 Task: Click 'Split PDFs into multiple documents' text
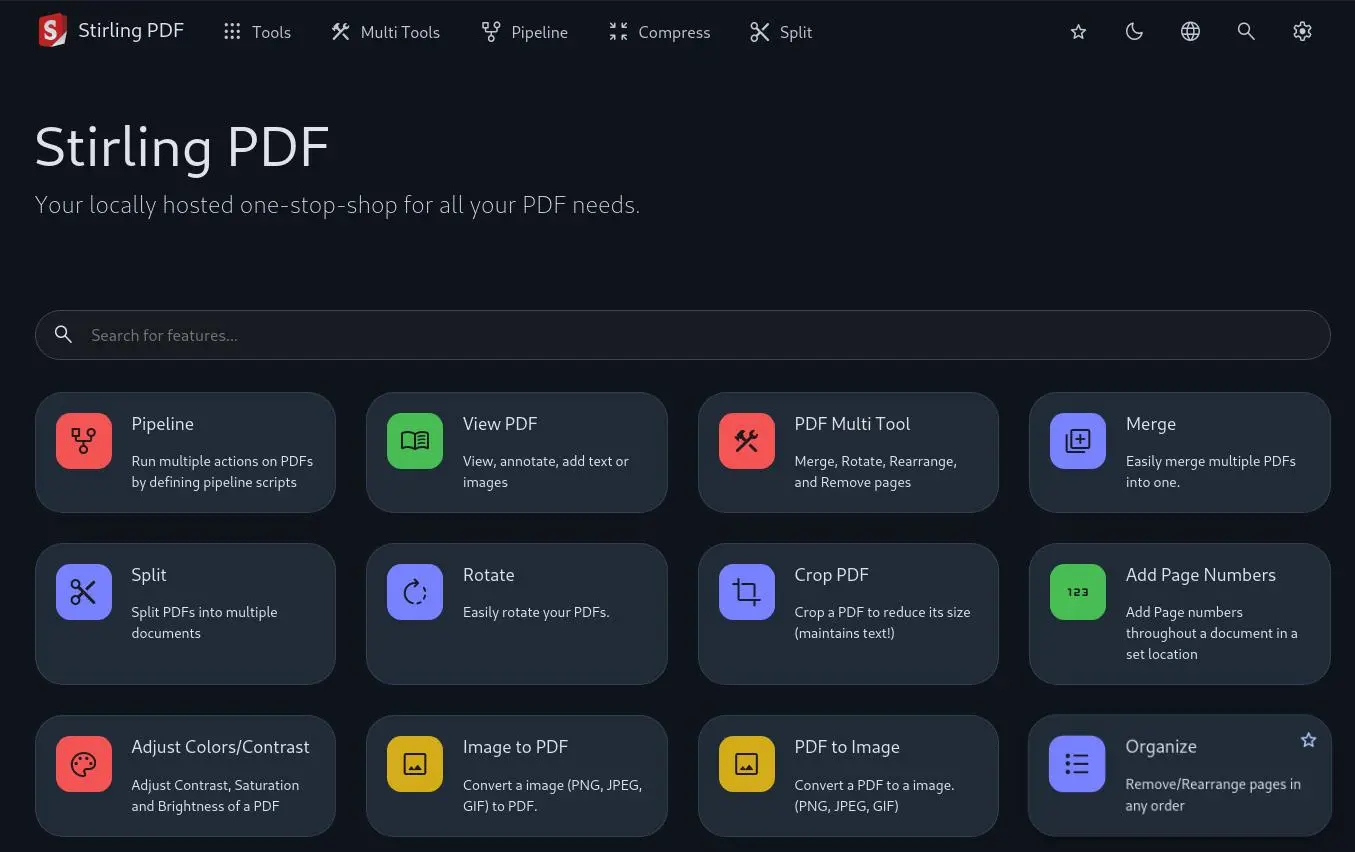[204, 622]
